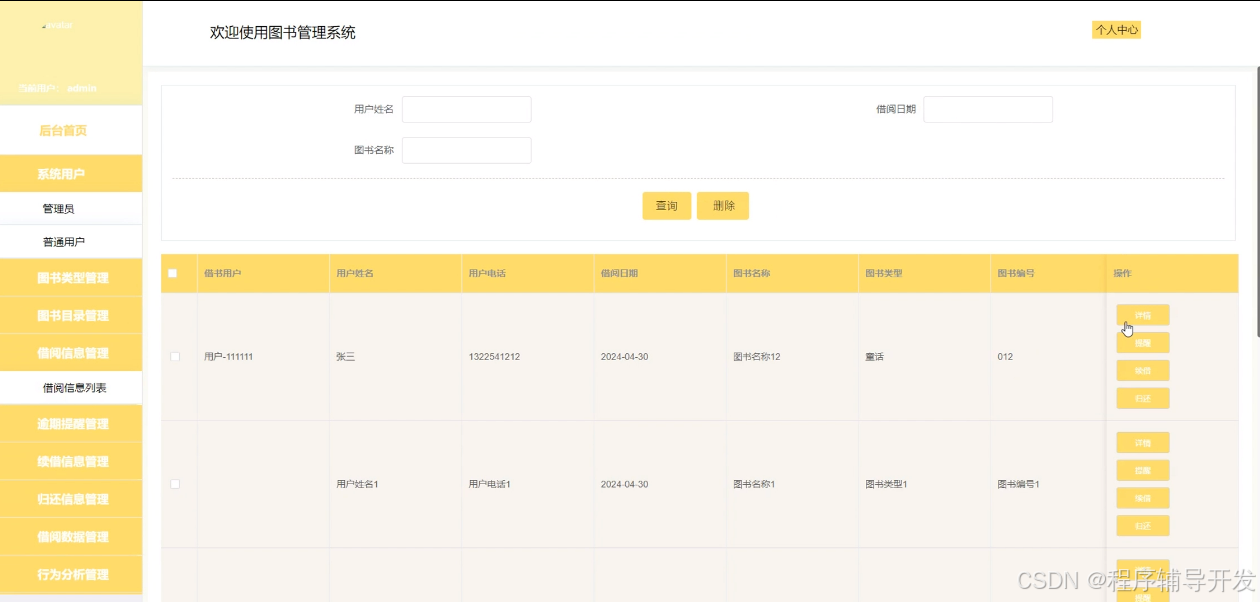
Task: Expand the 逾期提醒管理 sidebar section
Action: tap(72, 424)
